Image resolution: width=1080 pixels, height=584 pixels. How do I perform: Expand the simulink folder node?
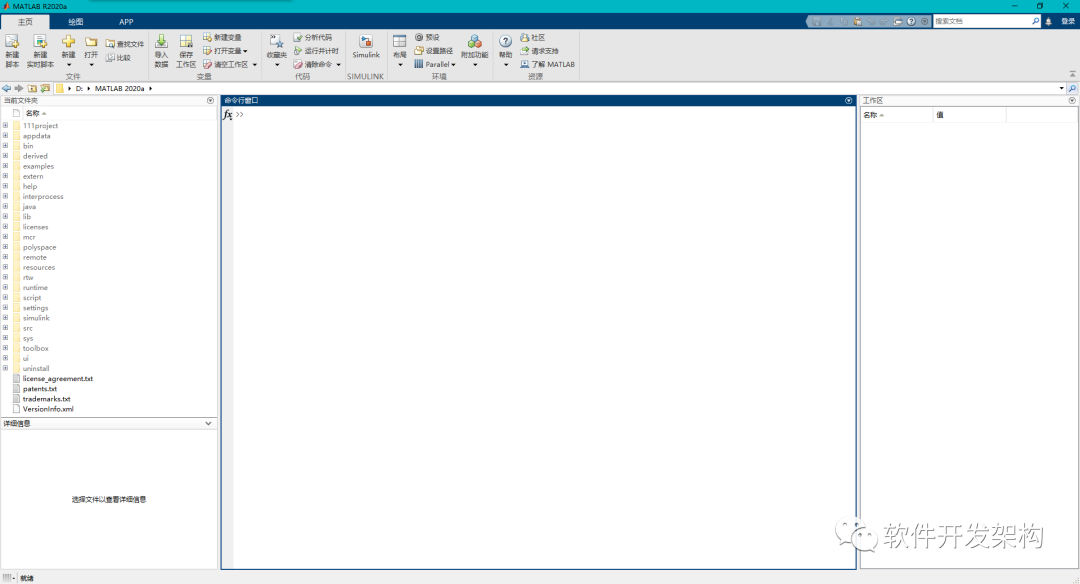coord(6,317)
